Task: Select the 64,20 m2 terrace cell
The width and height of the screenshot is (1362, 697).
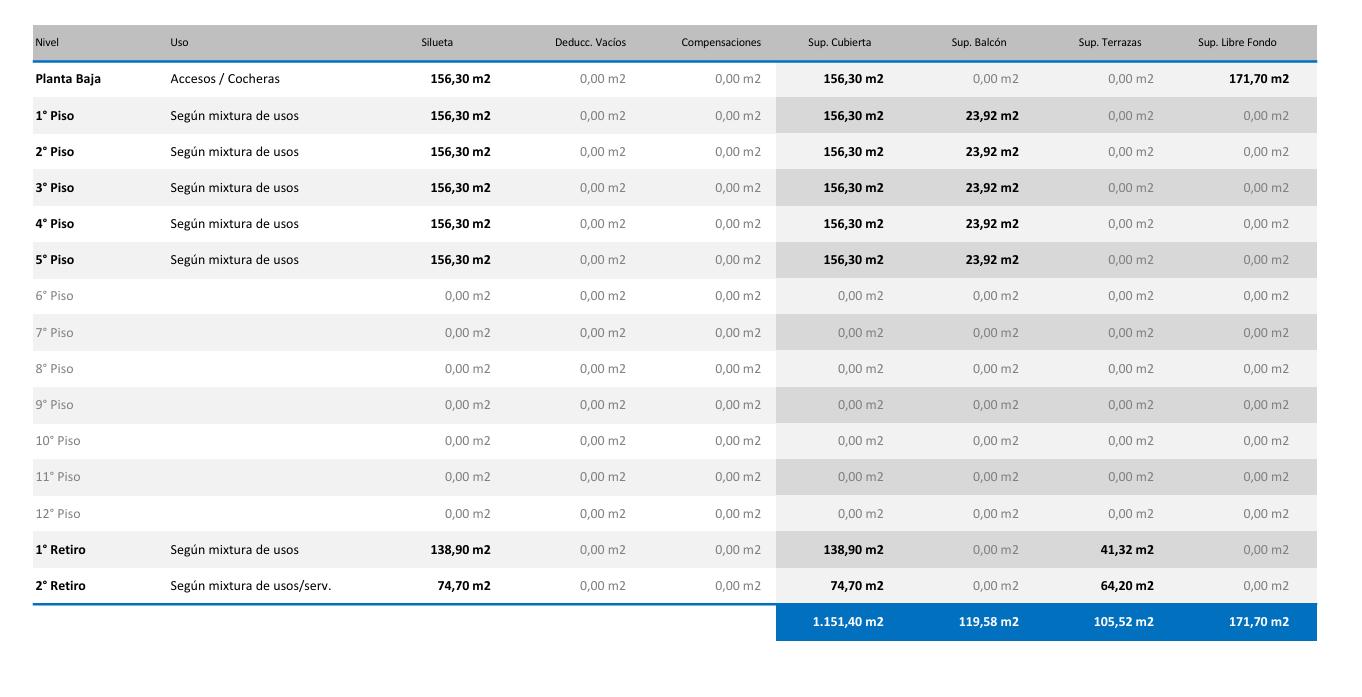Action: tap(1126, 586)
